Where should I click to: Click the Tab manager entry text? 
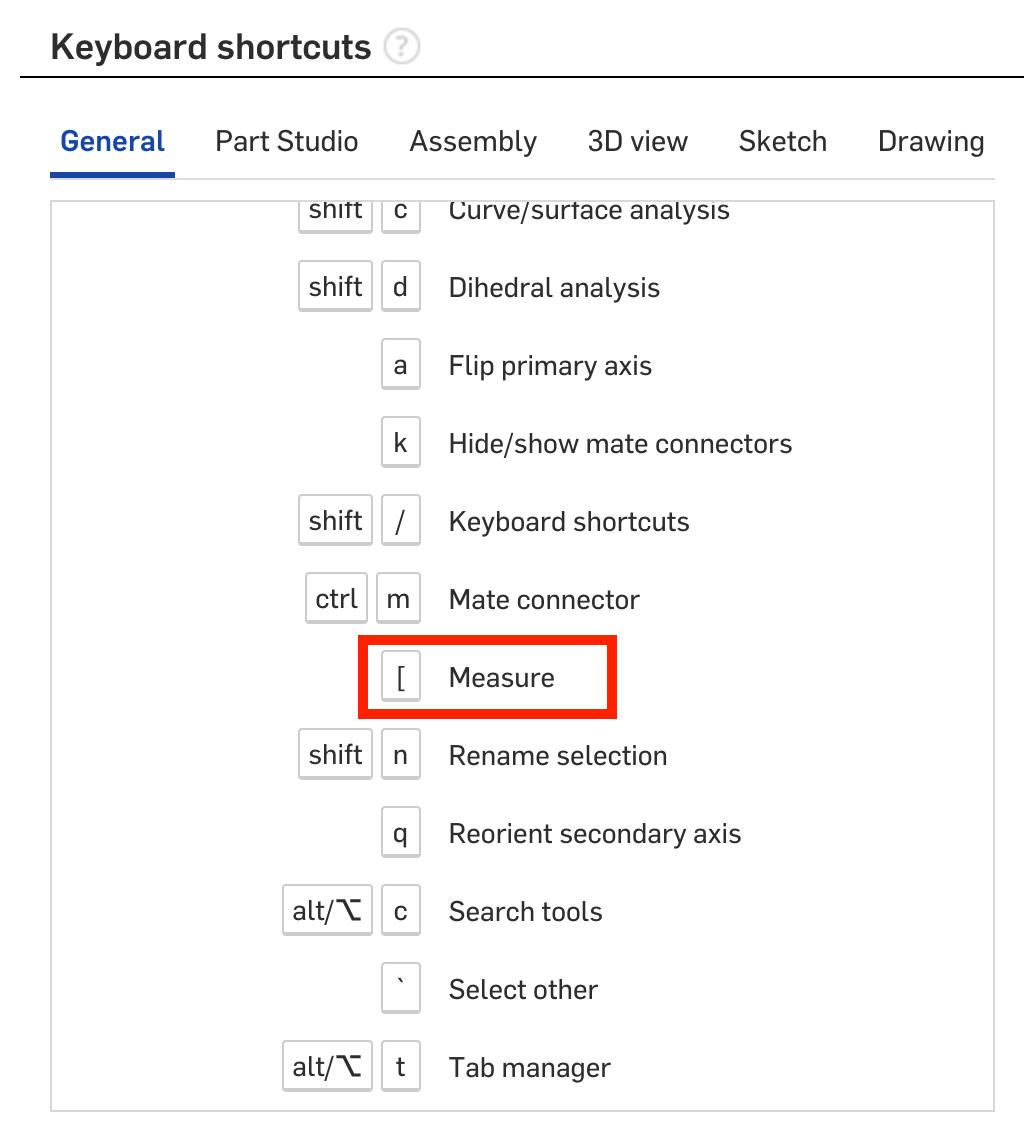529,1068
